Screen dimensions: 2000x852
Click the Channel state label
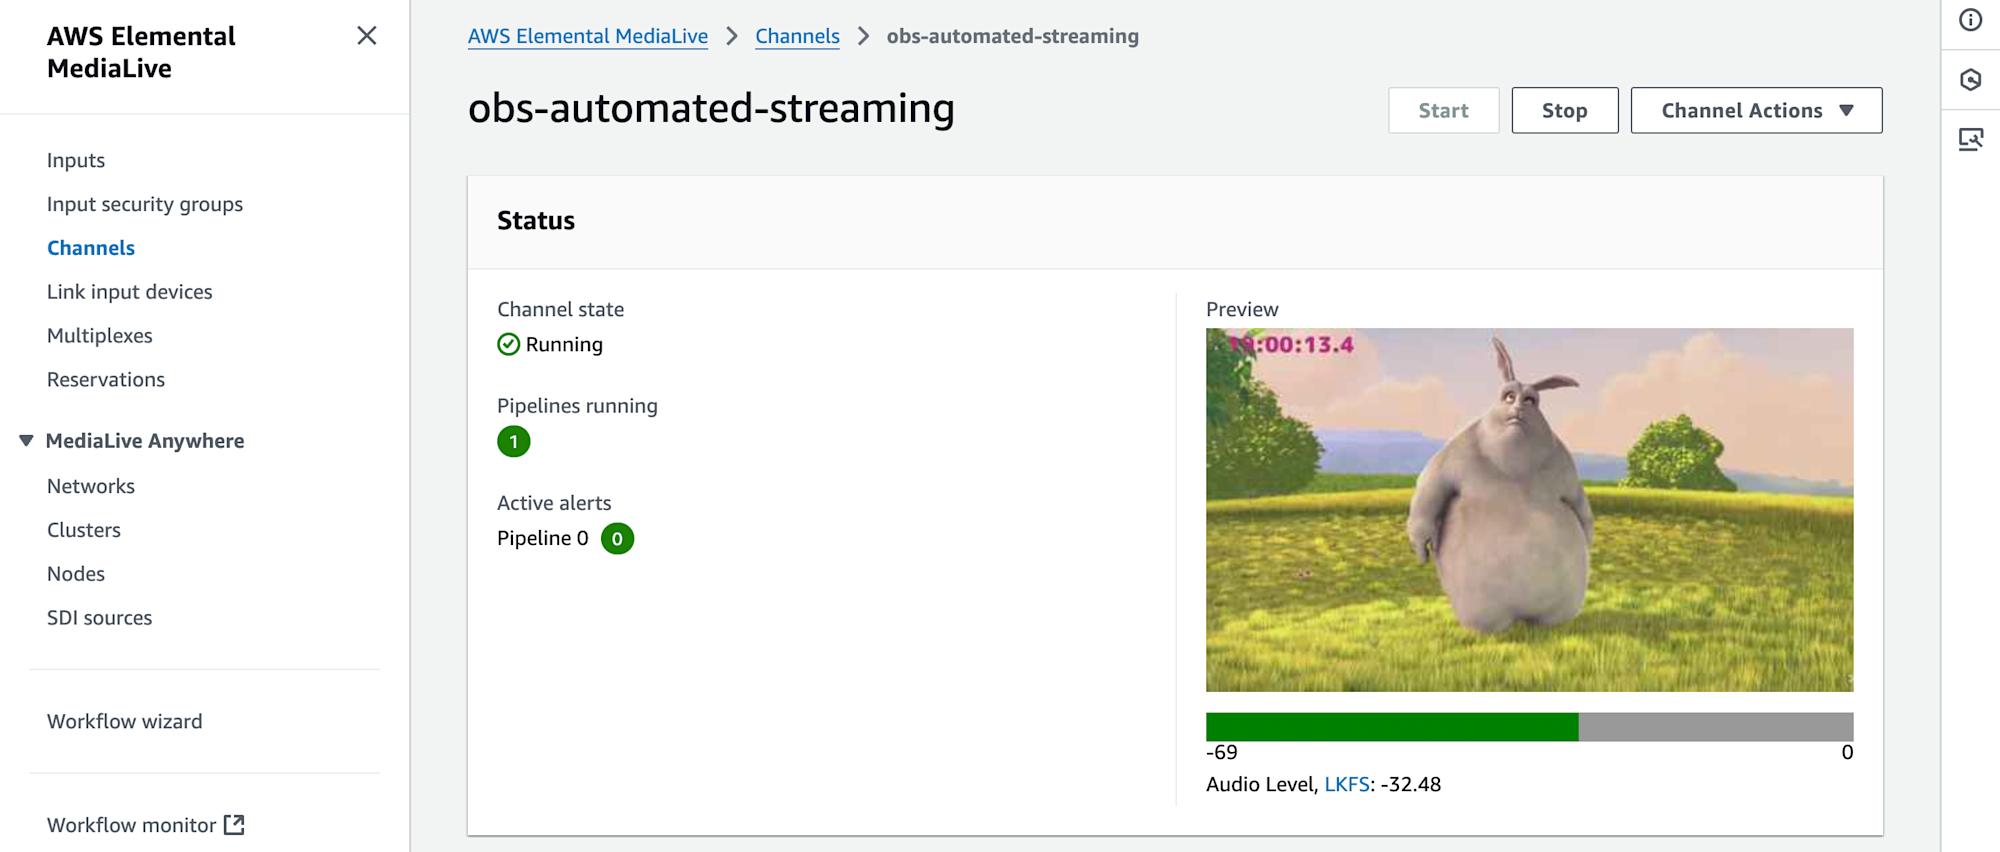pyautogui.click(x=560, y=309)
